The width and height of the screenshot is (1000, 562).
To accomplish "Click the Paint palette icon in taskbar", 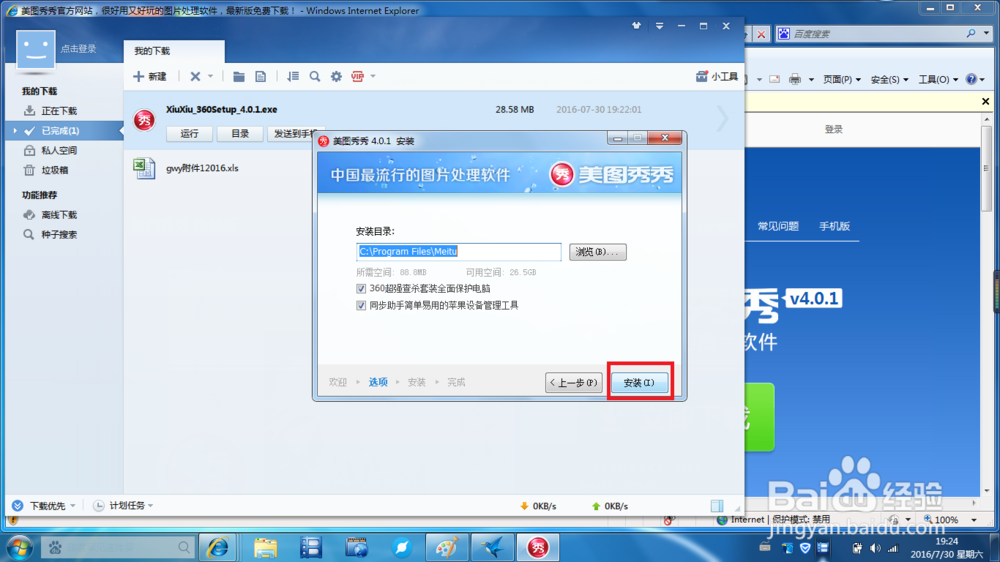I will [447, 547].
